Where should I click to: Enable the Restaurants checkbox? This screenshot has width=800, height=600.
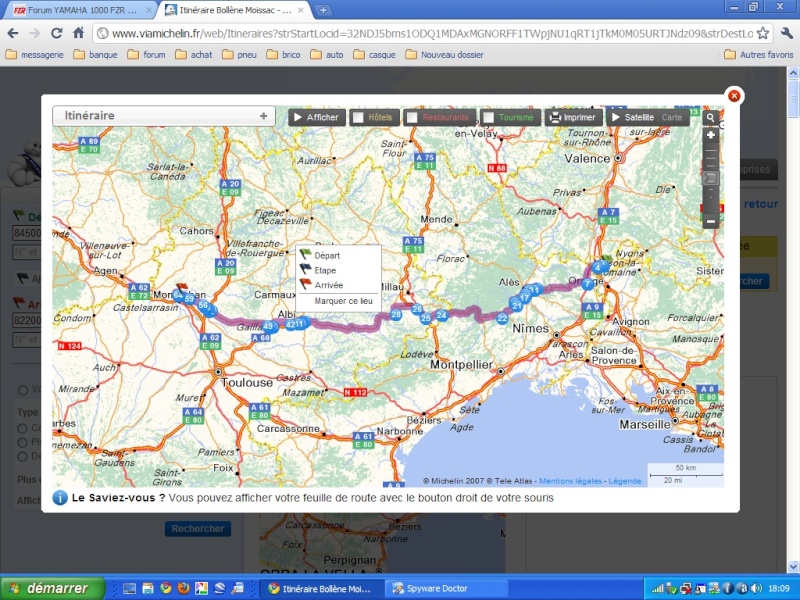pyautogui.click(x=412, y=118)
